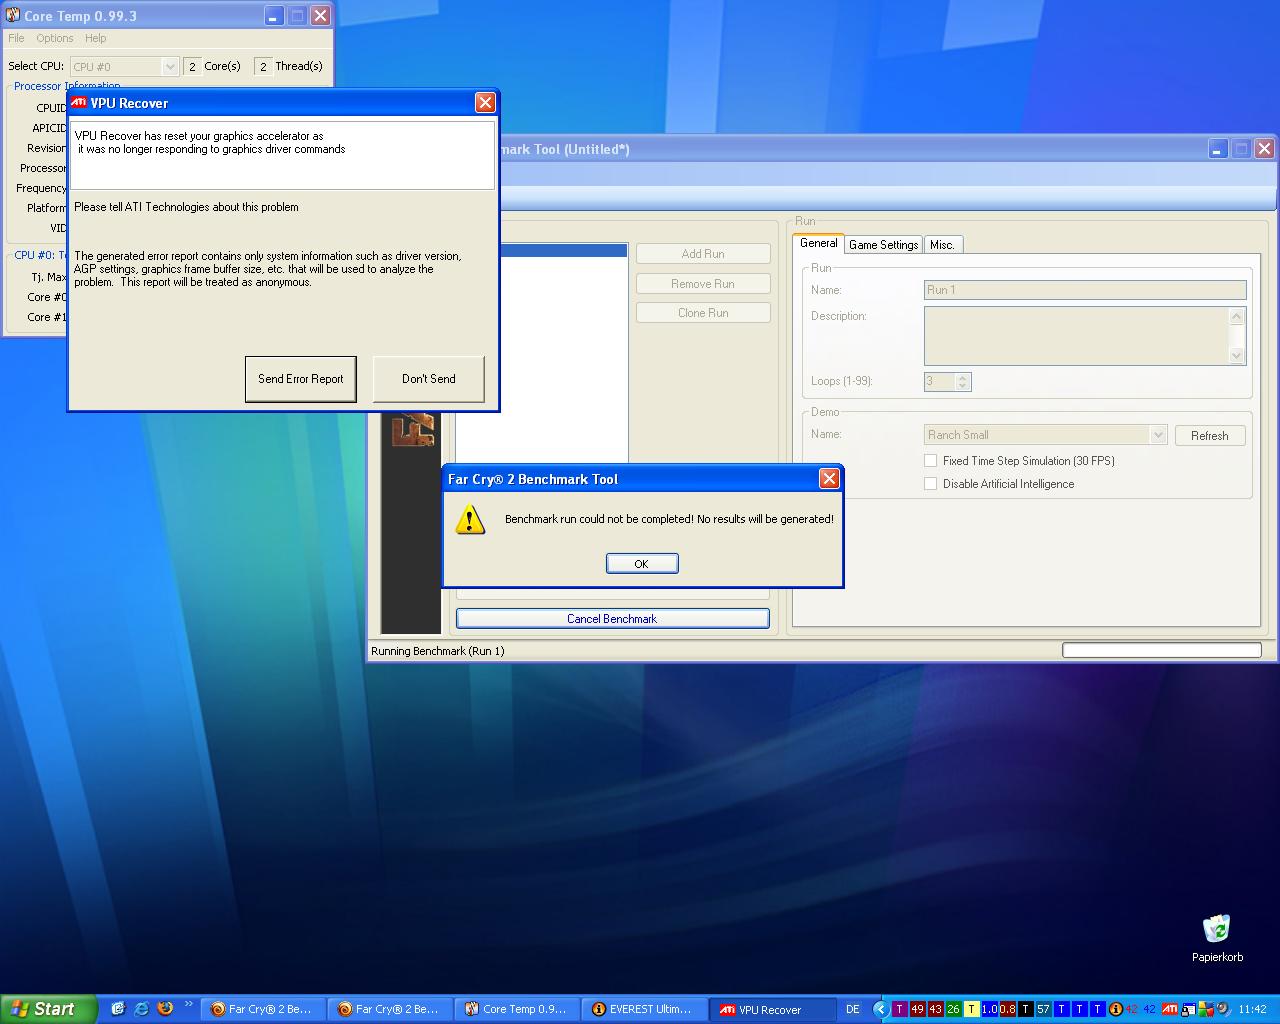The image size is (1280, 1024).
Task: Open the Misc. tab
Action: [x=942, y=245]
